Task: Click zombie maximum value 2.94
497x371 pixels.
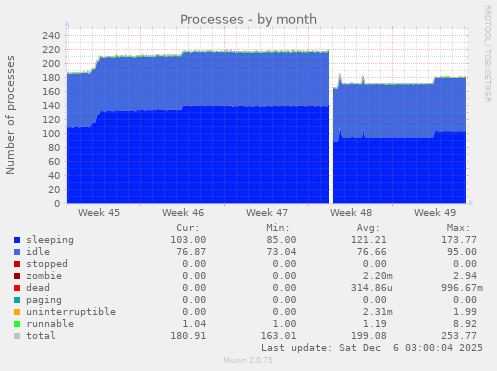Action: pos(465,276)
